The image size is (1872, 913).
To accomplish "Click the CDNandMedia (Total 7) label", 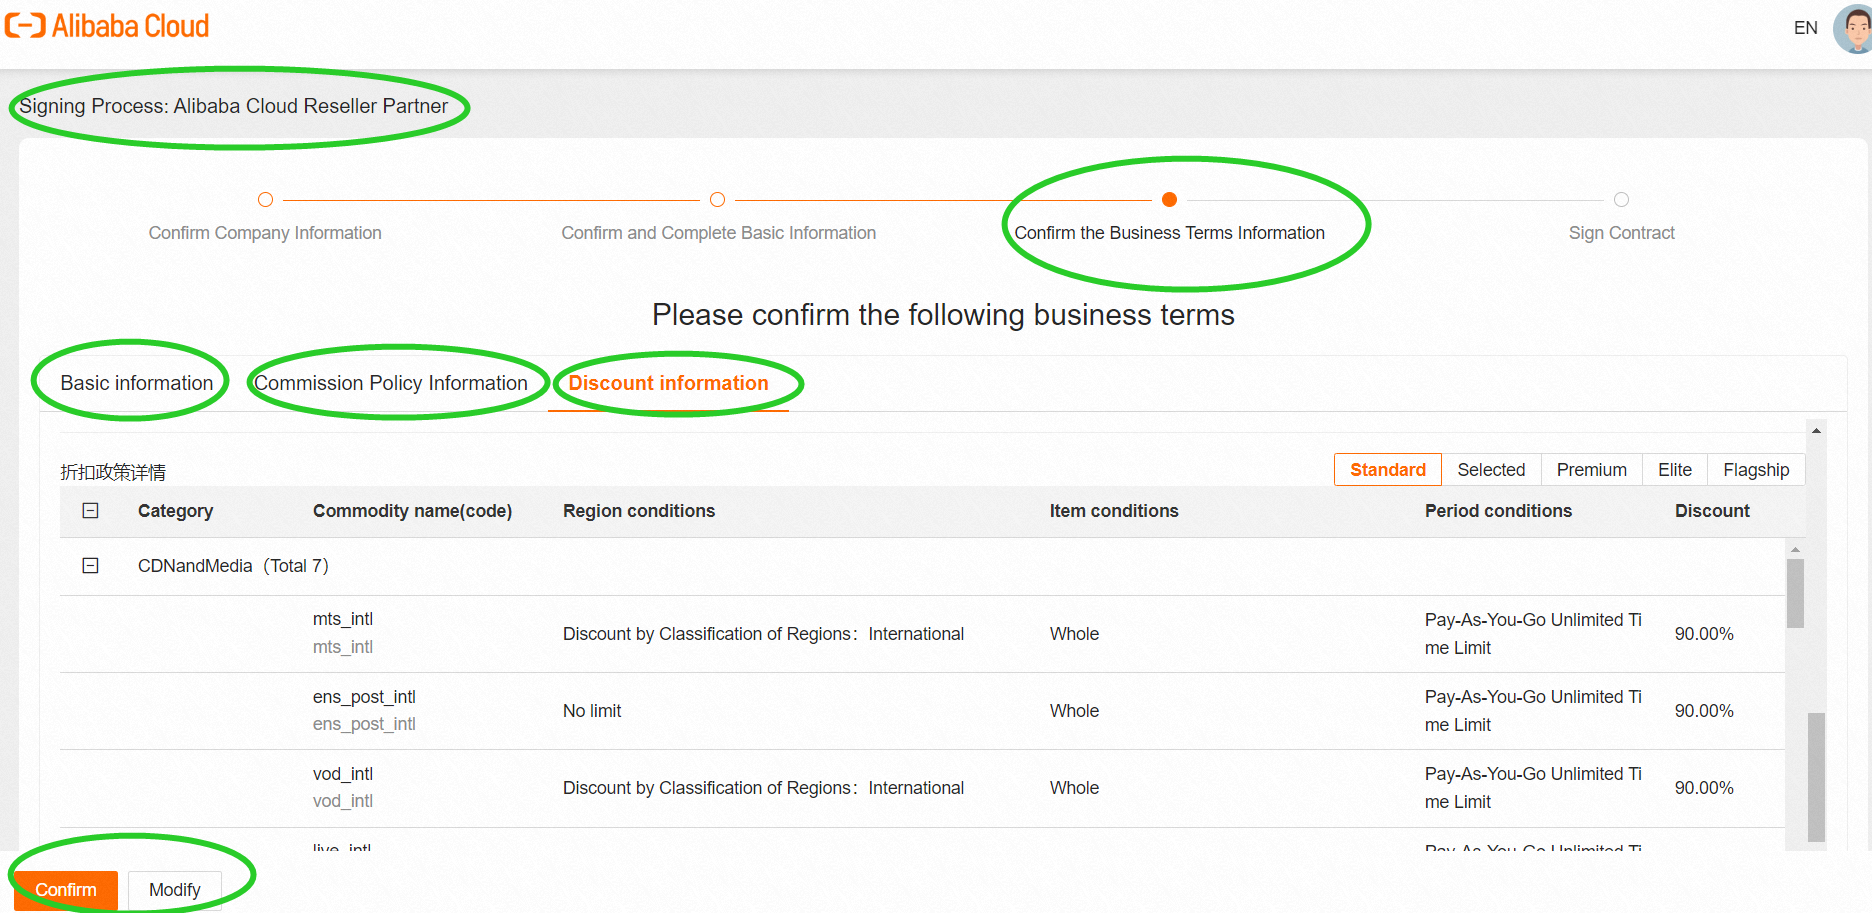I will pyautogui.click(x=233, y=566).
